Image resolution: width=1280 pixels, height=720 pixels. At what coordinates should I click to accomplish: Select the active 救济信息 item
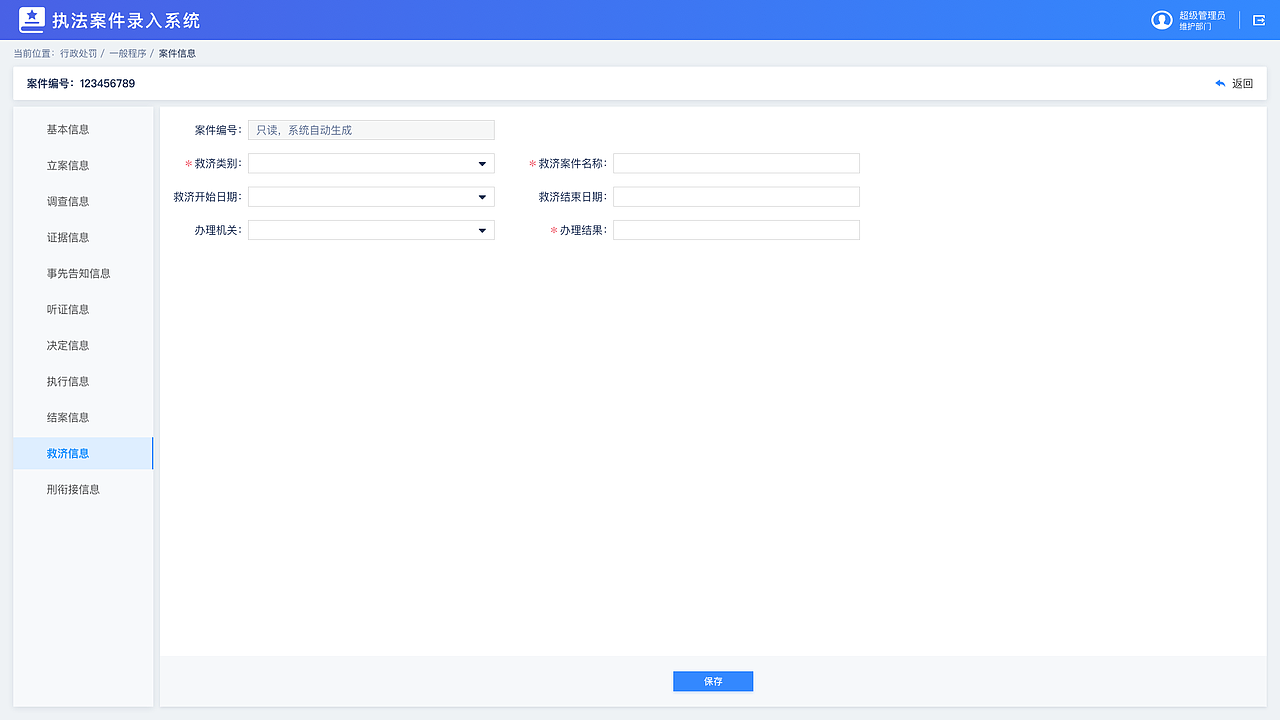click(x=83, y=453)
